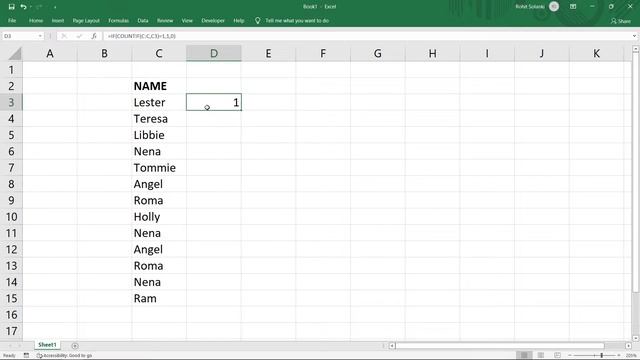The height and width of the screenshot is (360, 640).
Task: Select the cell containing Libbie
Action: (x=159, y=135)
